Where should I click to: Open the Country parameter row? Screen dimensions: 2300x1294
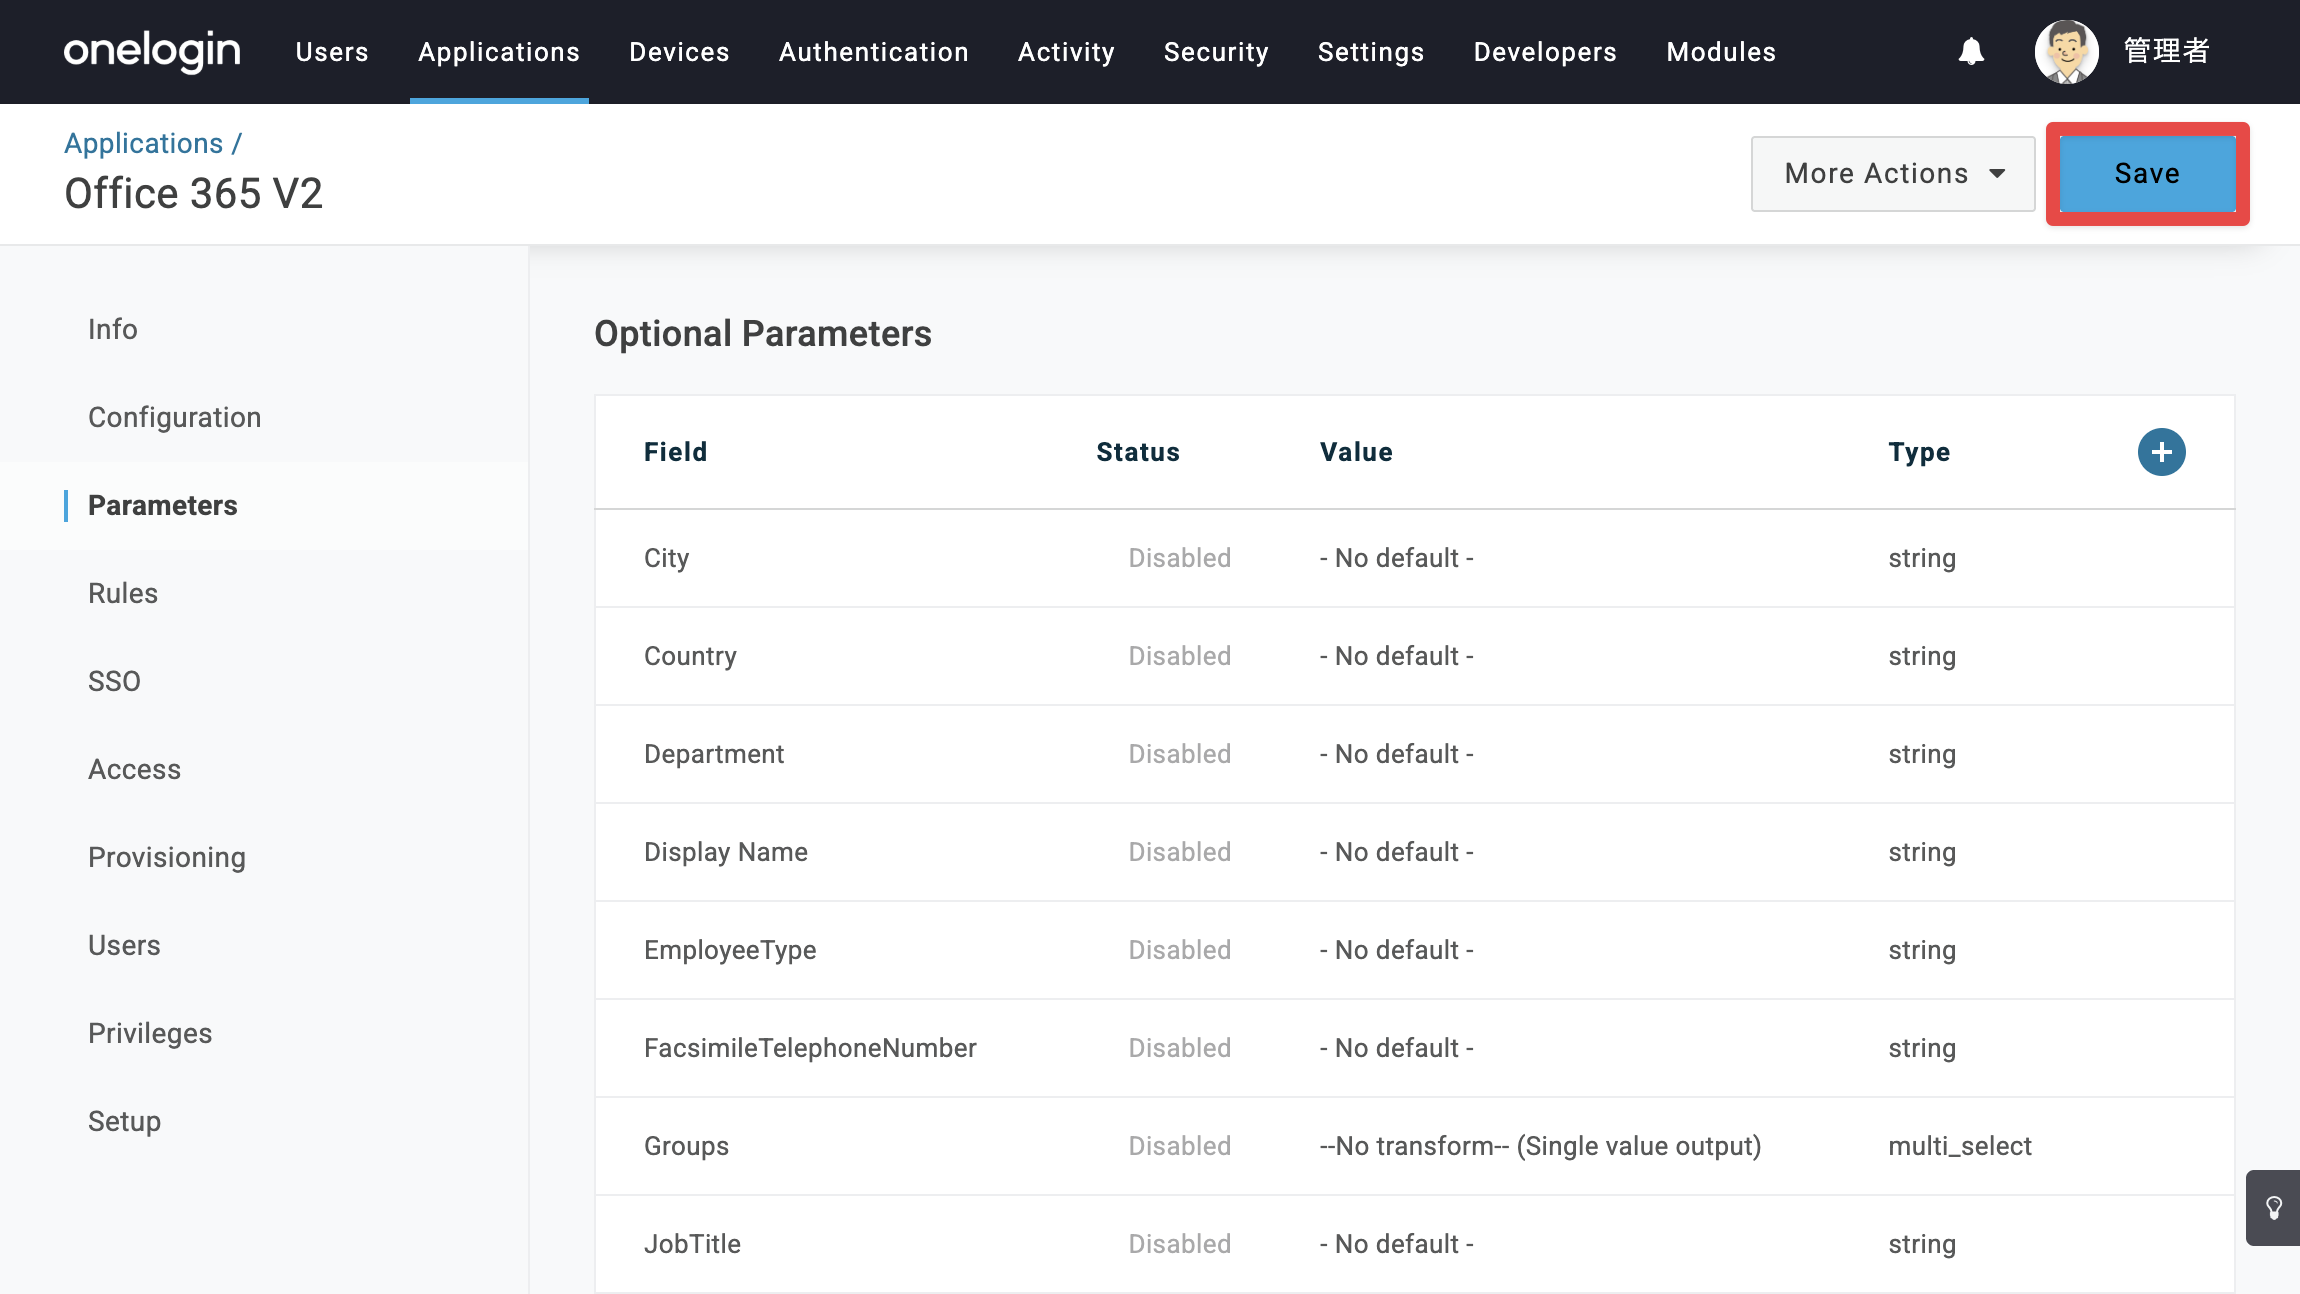[x=1414, y=656]
